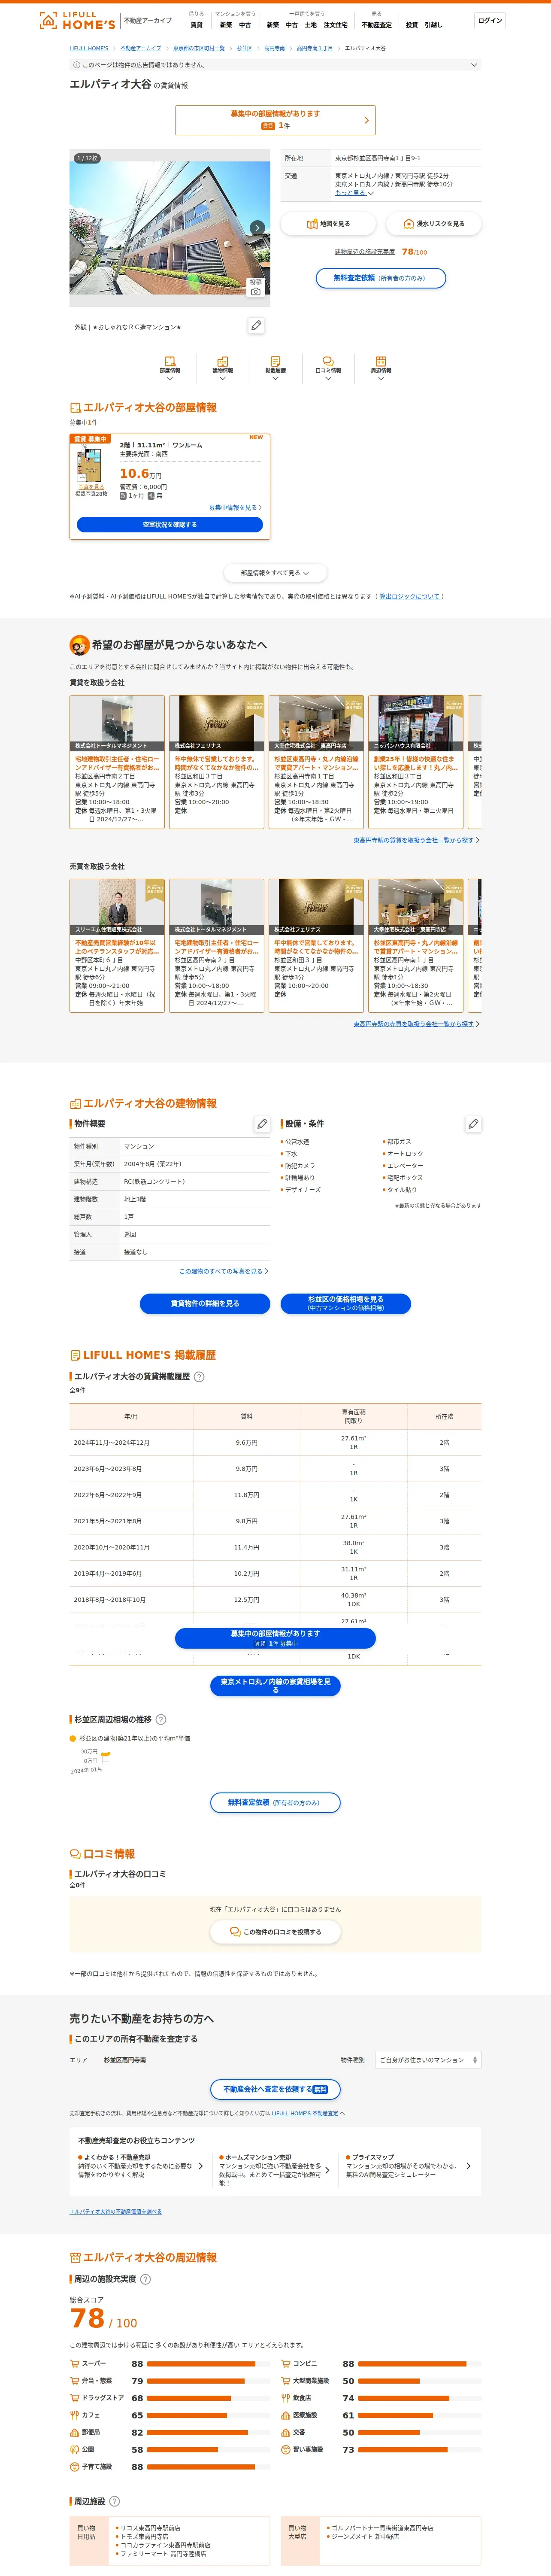Follow the 高円寺南1丁目 breadcrumb link

click(315, 48)
